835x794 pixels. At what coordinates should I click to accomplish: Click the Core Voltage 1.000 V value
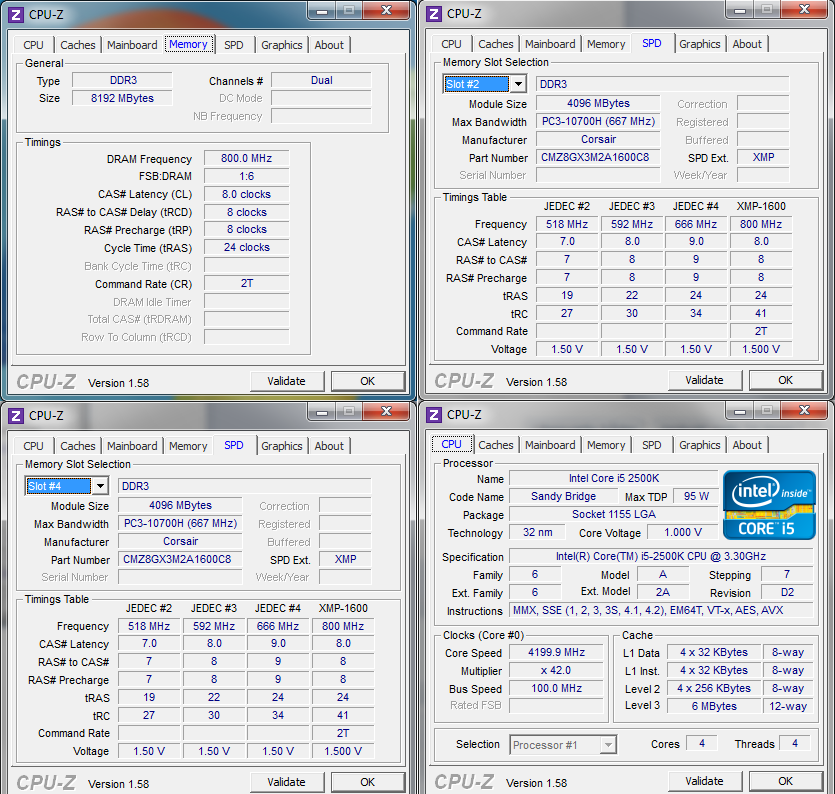(x=683, y=533)
